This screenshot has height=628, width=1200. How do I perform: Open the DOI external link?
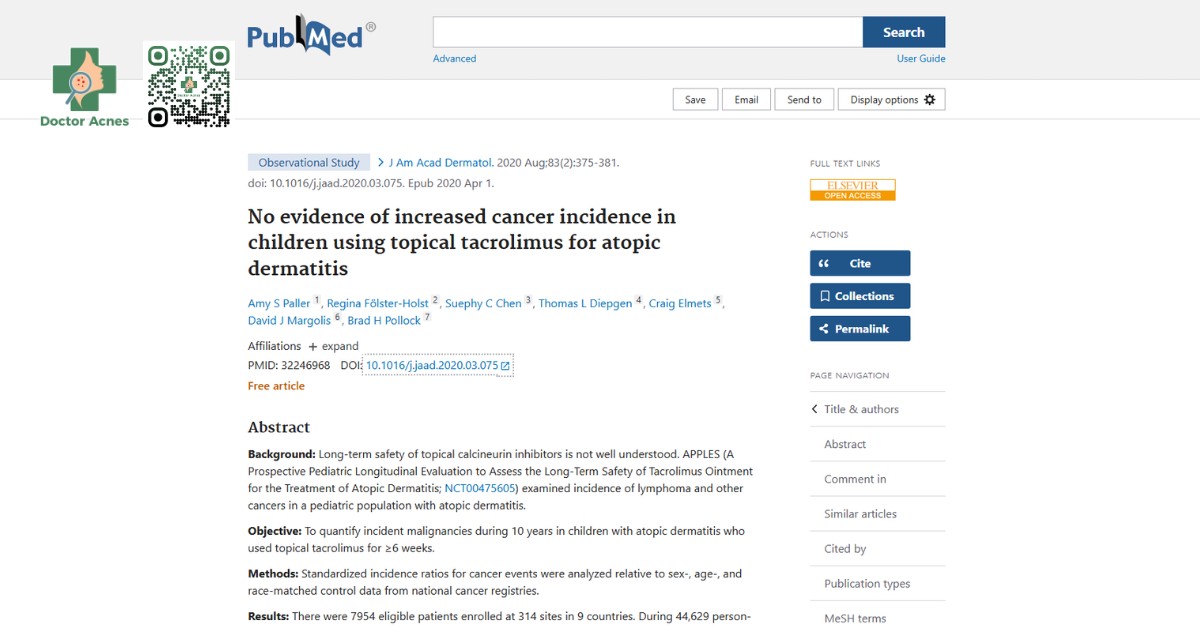tap(437, 366)
